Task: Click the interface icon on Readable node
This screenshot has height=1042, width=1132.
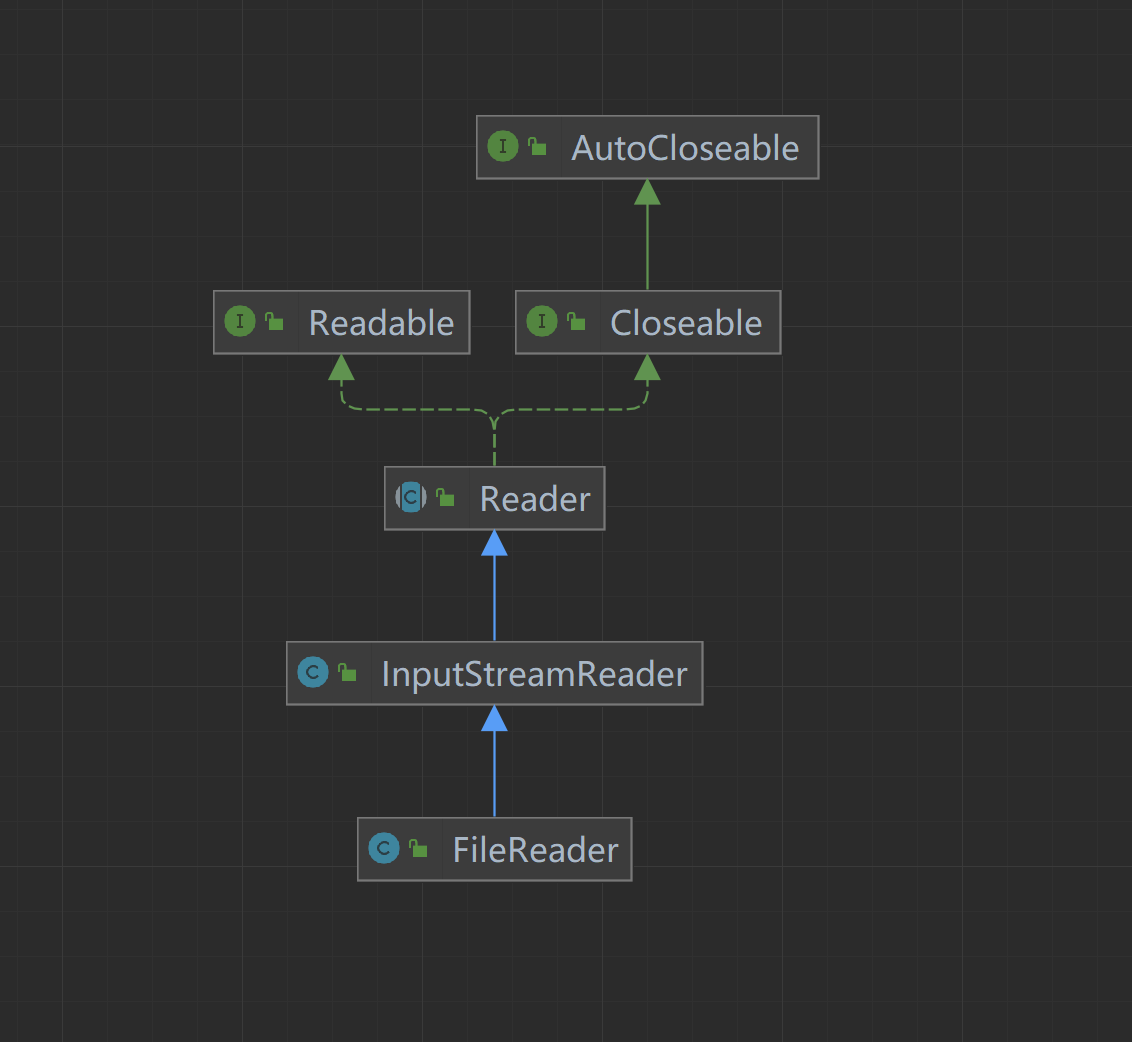Action: [x=240, y=322]
